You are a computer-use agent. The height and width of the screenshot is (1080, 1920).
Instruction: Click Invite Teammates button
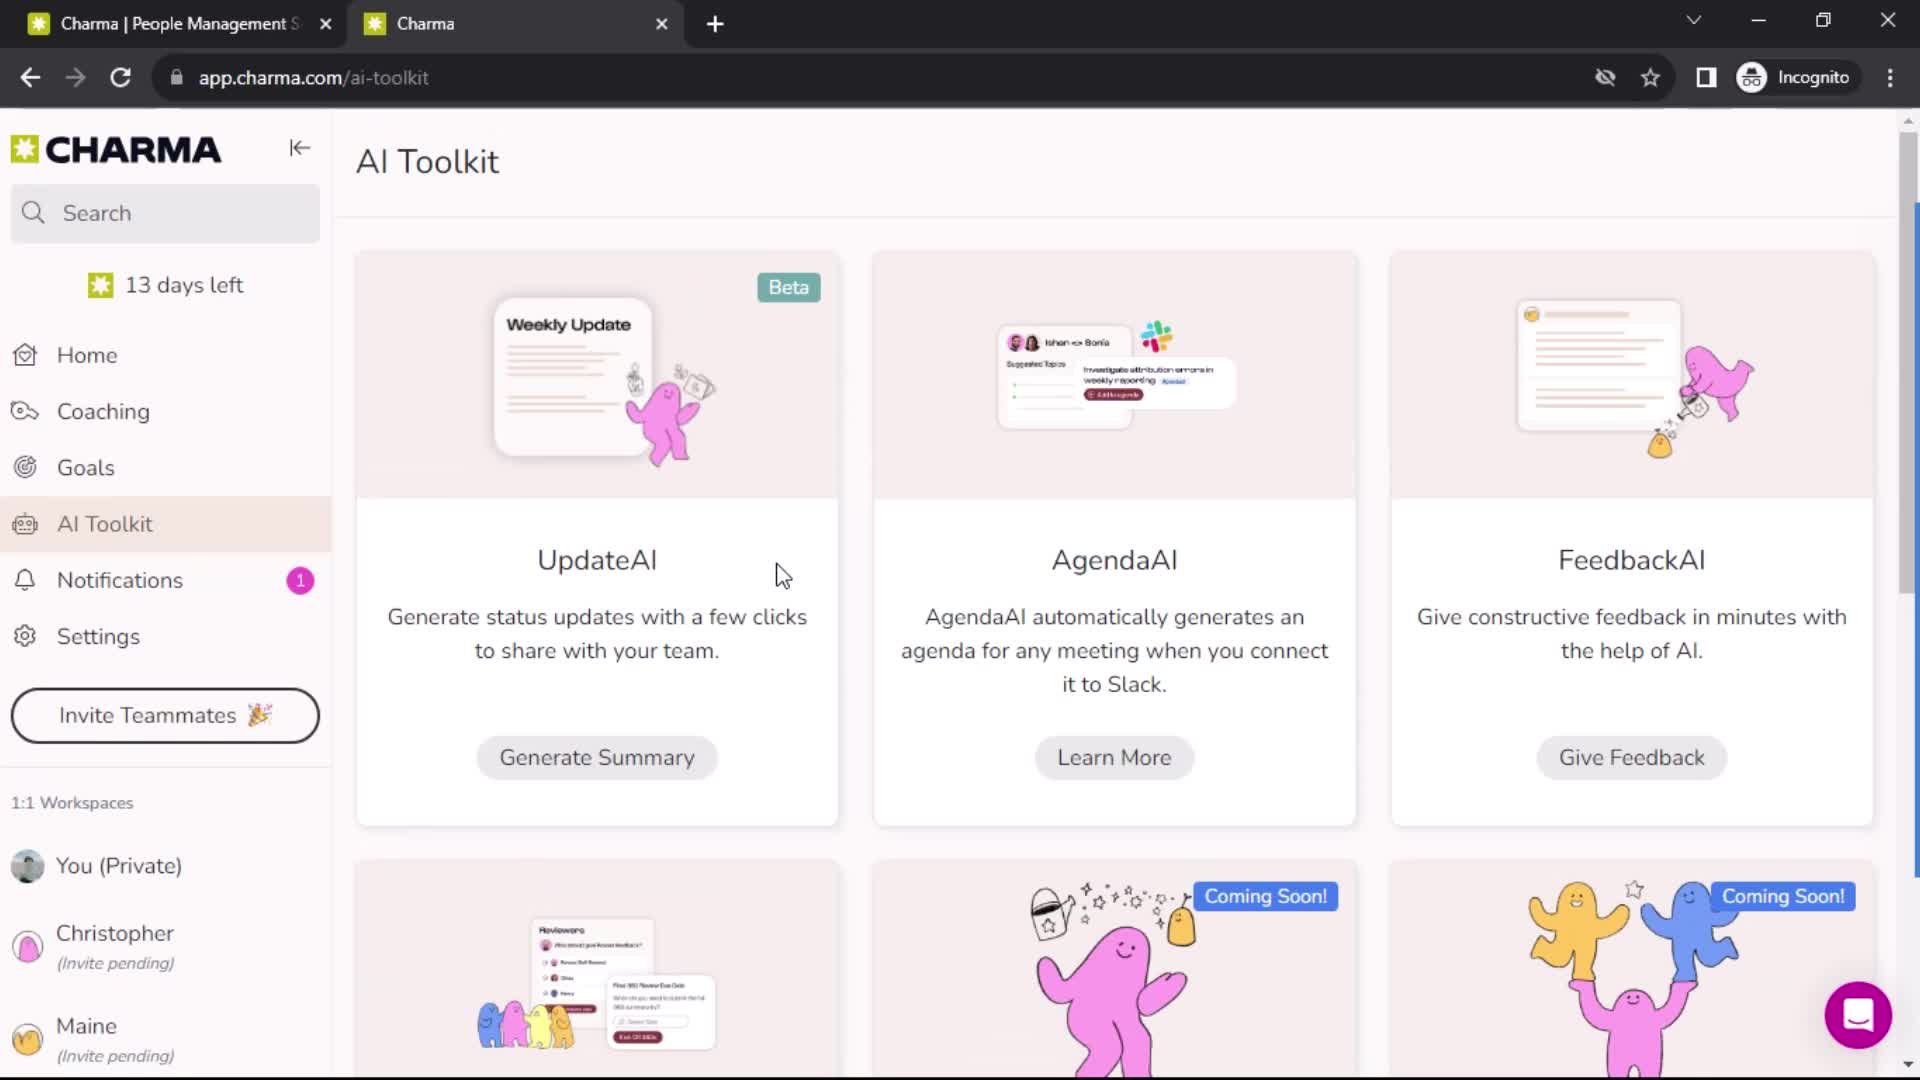point(165,716)
